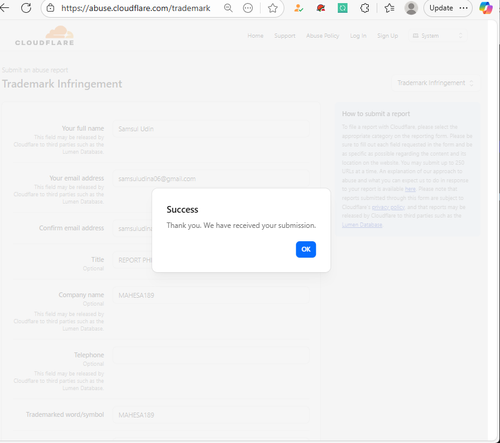Open the Home nav item
This screenshot has height=443, width=500.
click(x=255, y=36)
